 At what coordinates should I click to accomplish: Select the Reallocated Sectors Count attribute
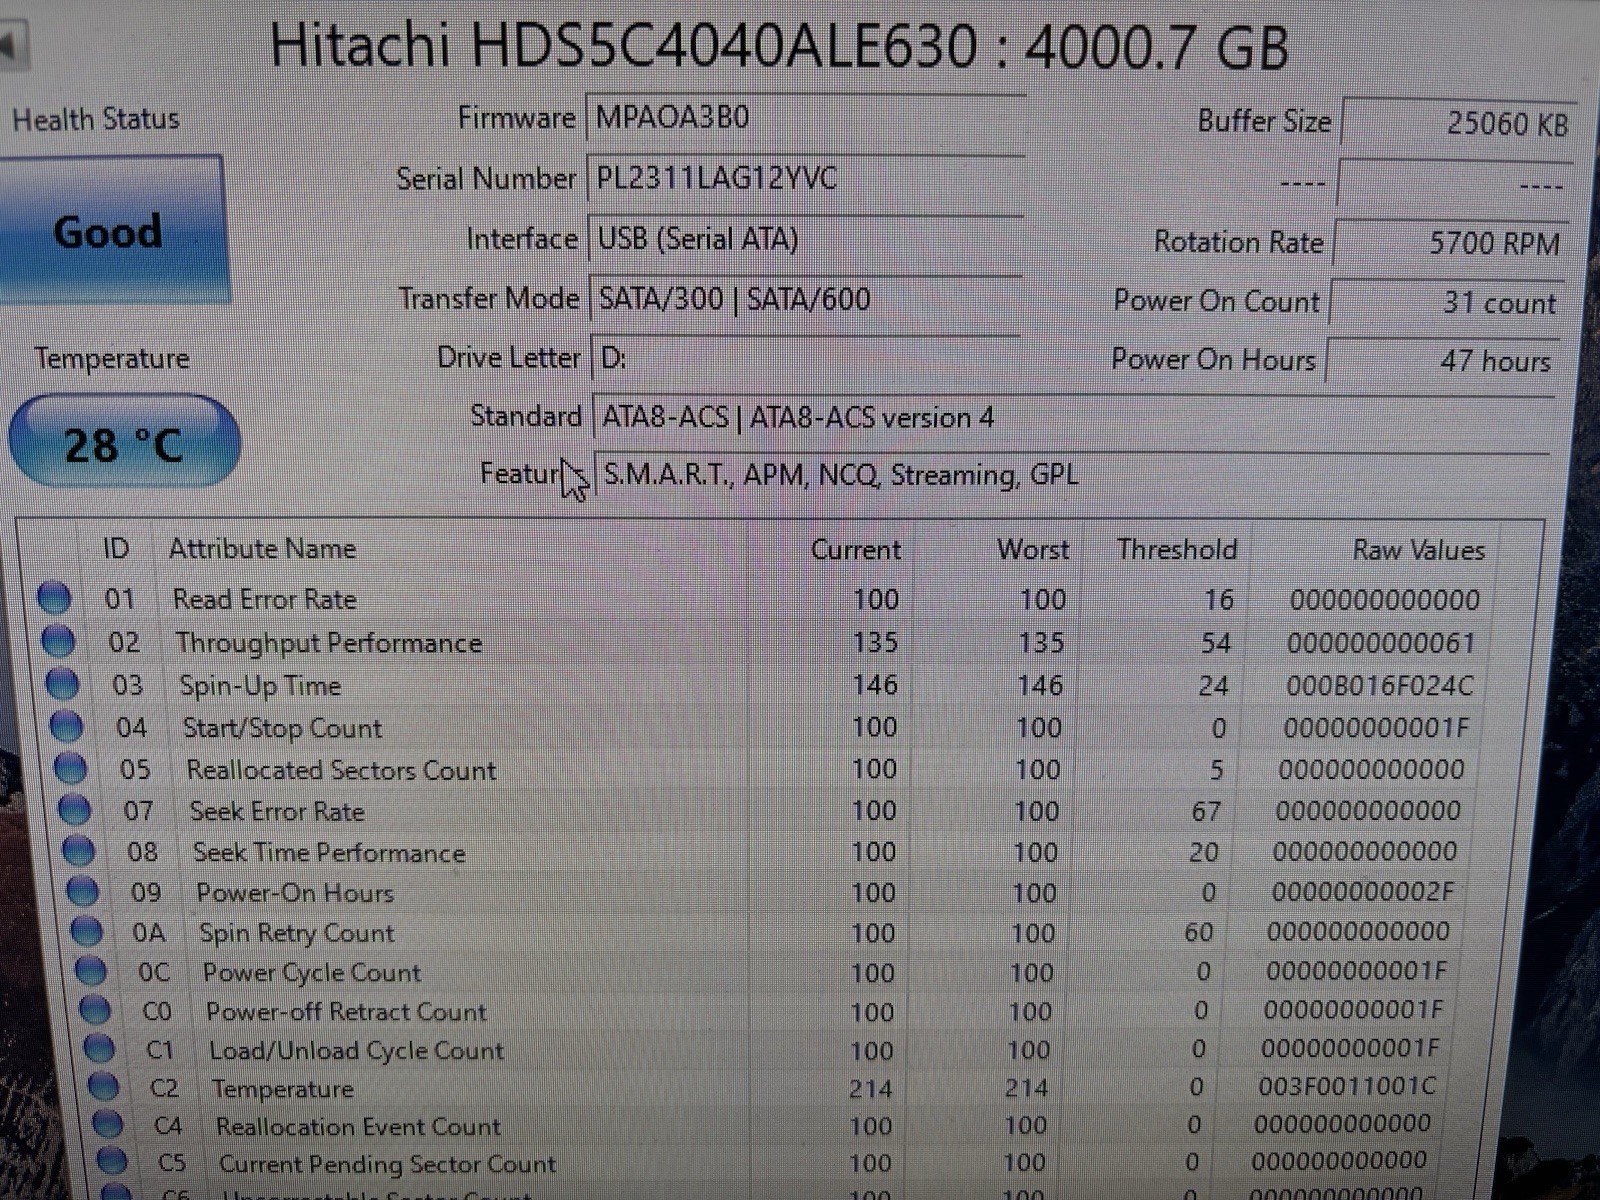tap(341, 770)
